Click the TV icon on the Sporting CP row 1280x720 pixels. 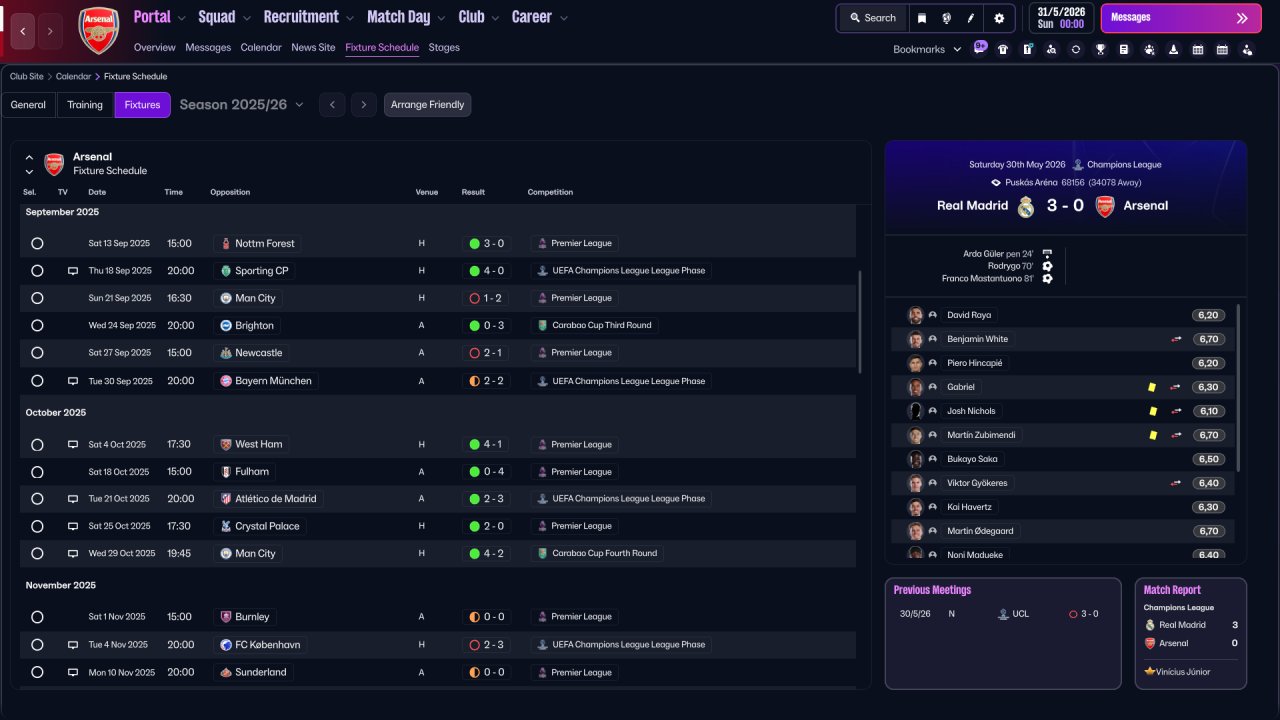coord(73,271)
